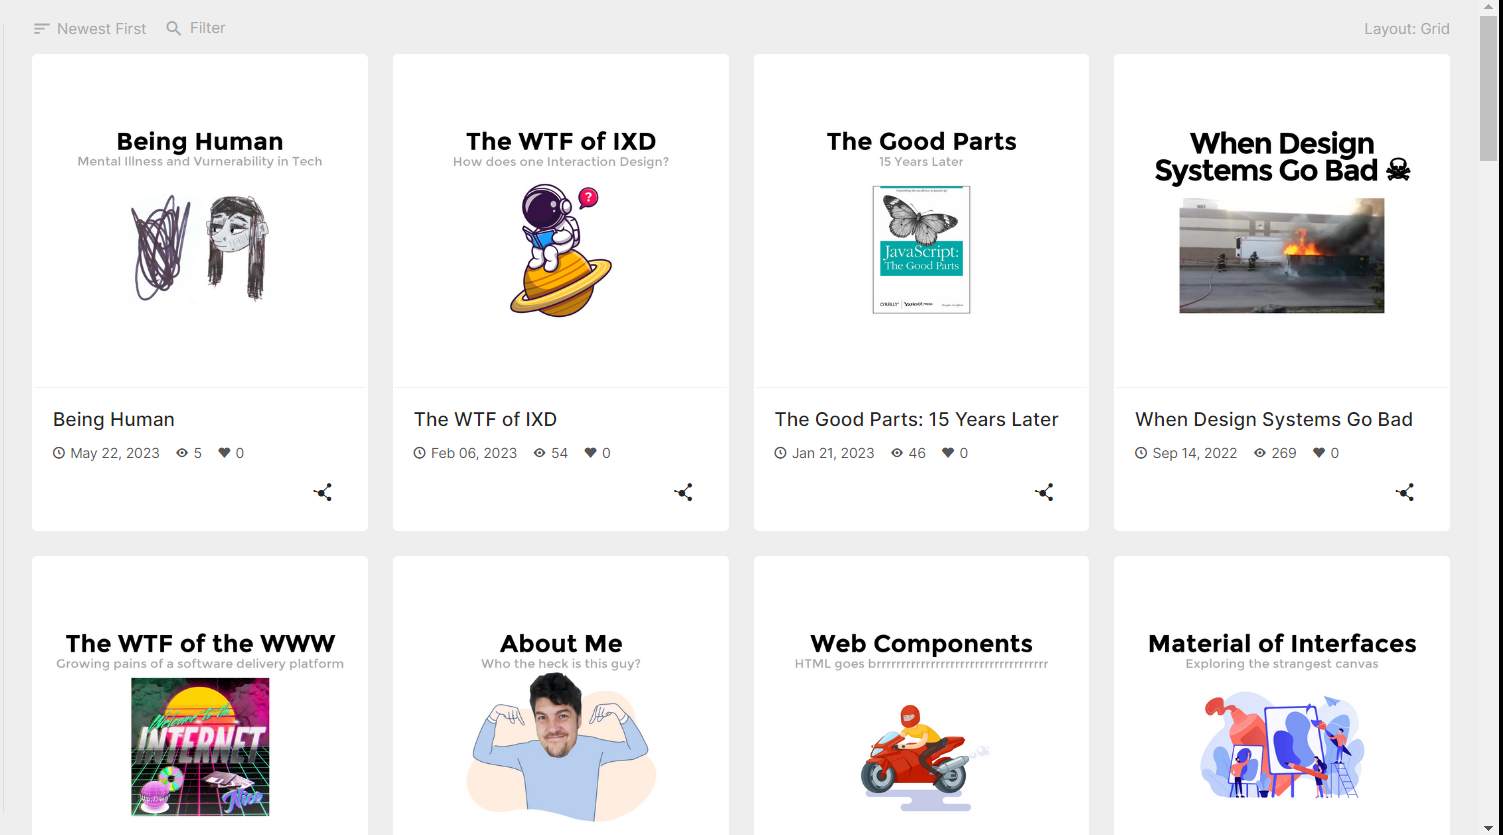Open the Material of Interfaces thumbnail
The image size is (1503, 835).
[1282, 696]
